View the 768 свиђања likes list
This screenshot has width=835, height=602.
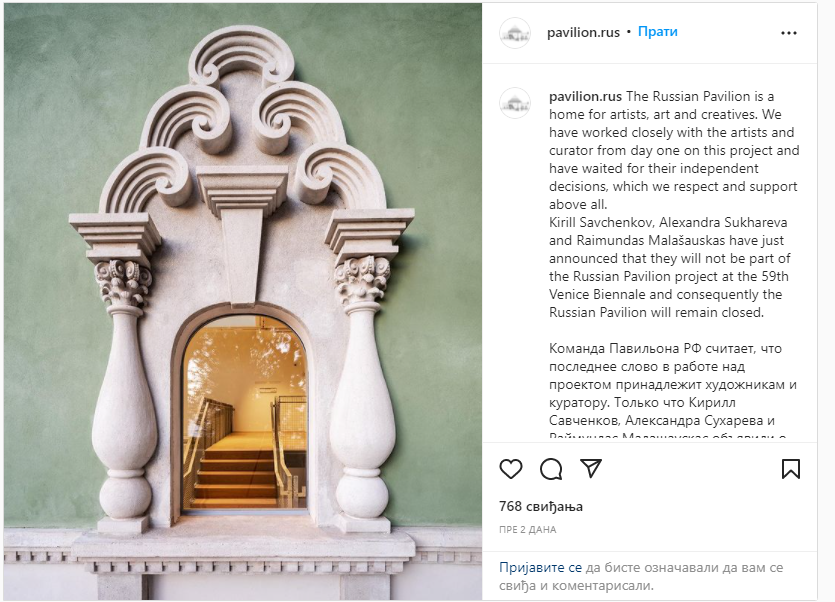click(541, 506)
